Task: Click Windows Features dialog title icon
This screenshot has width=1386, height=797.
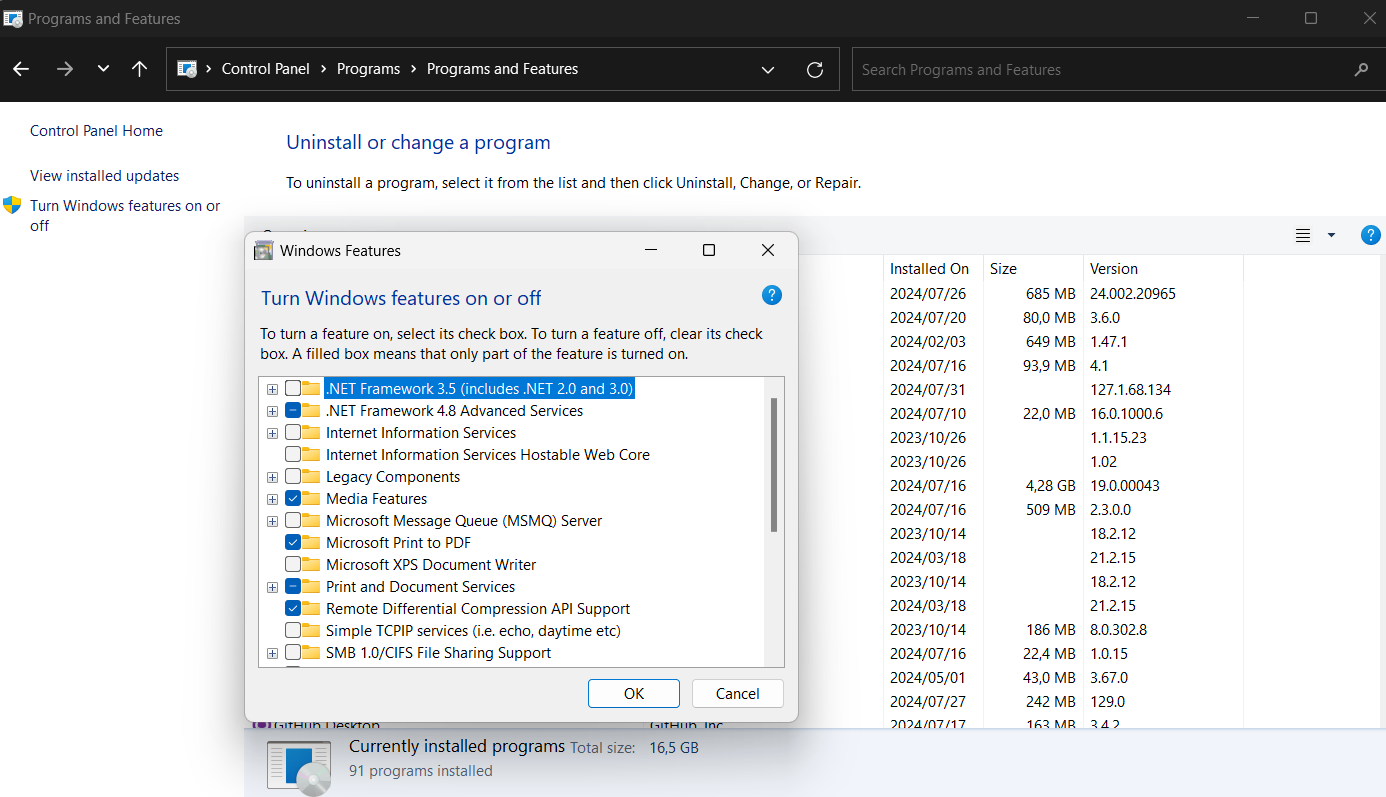Action: [264, 250]
